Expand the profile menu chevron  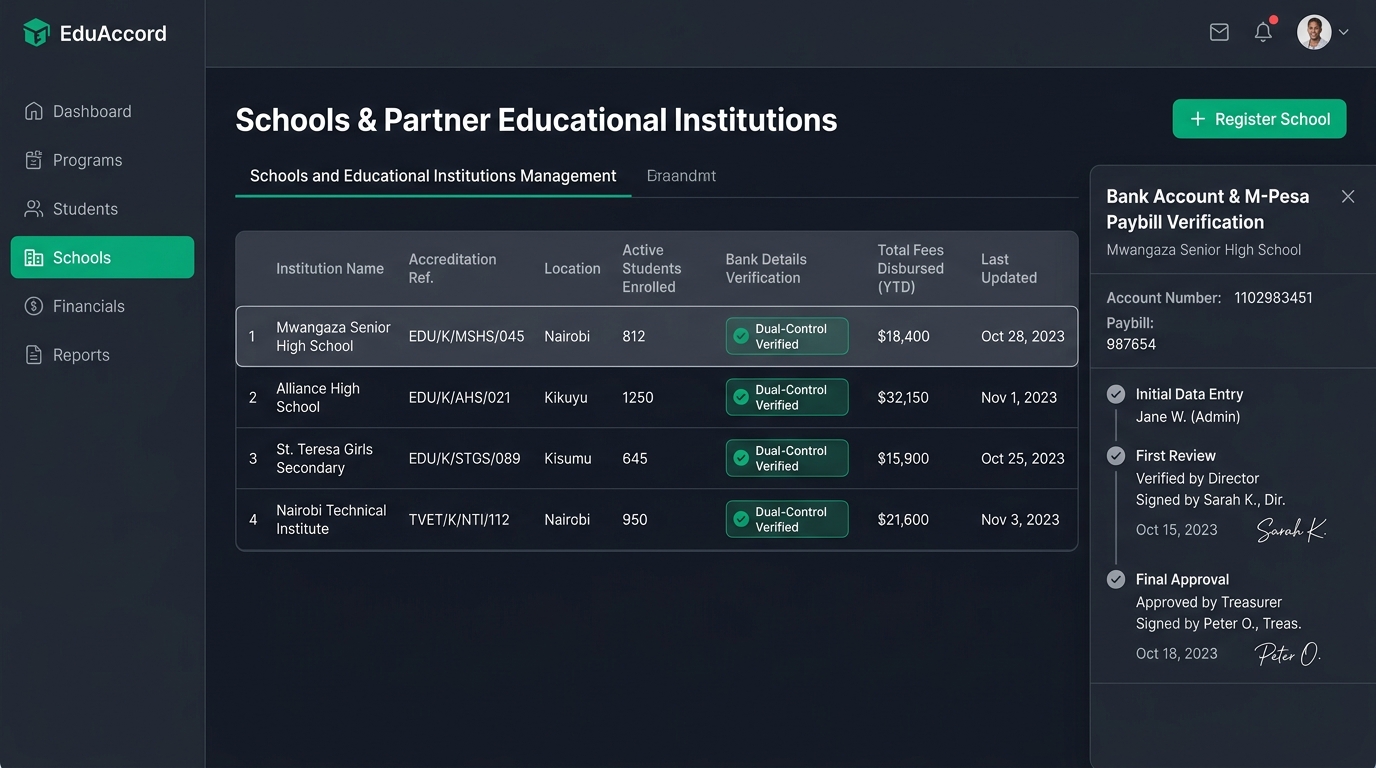[1343, 32]
